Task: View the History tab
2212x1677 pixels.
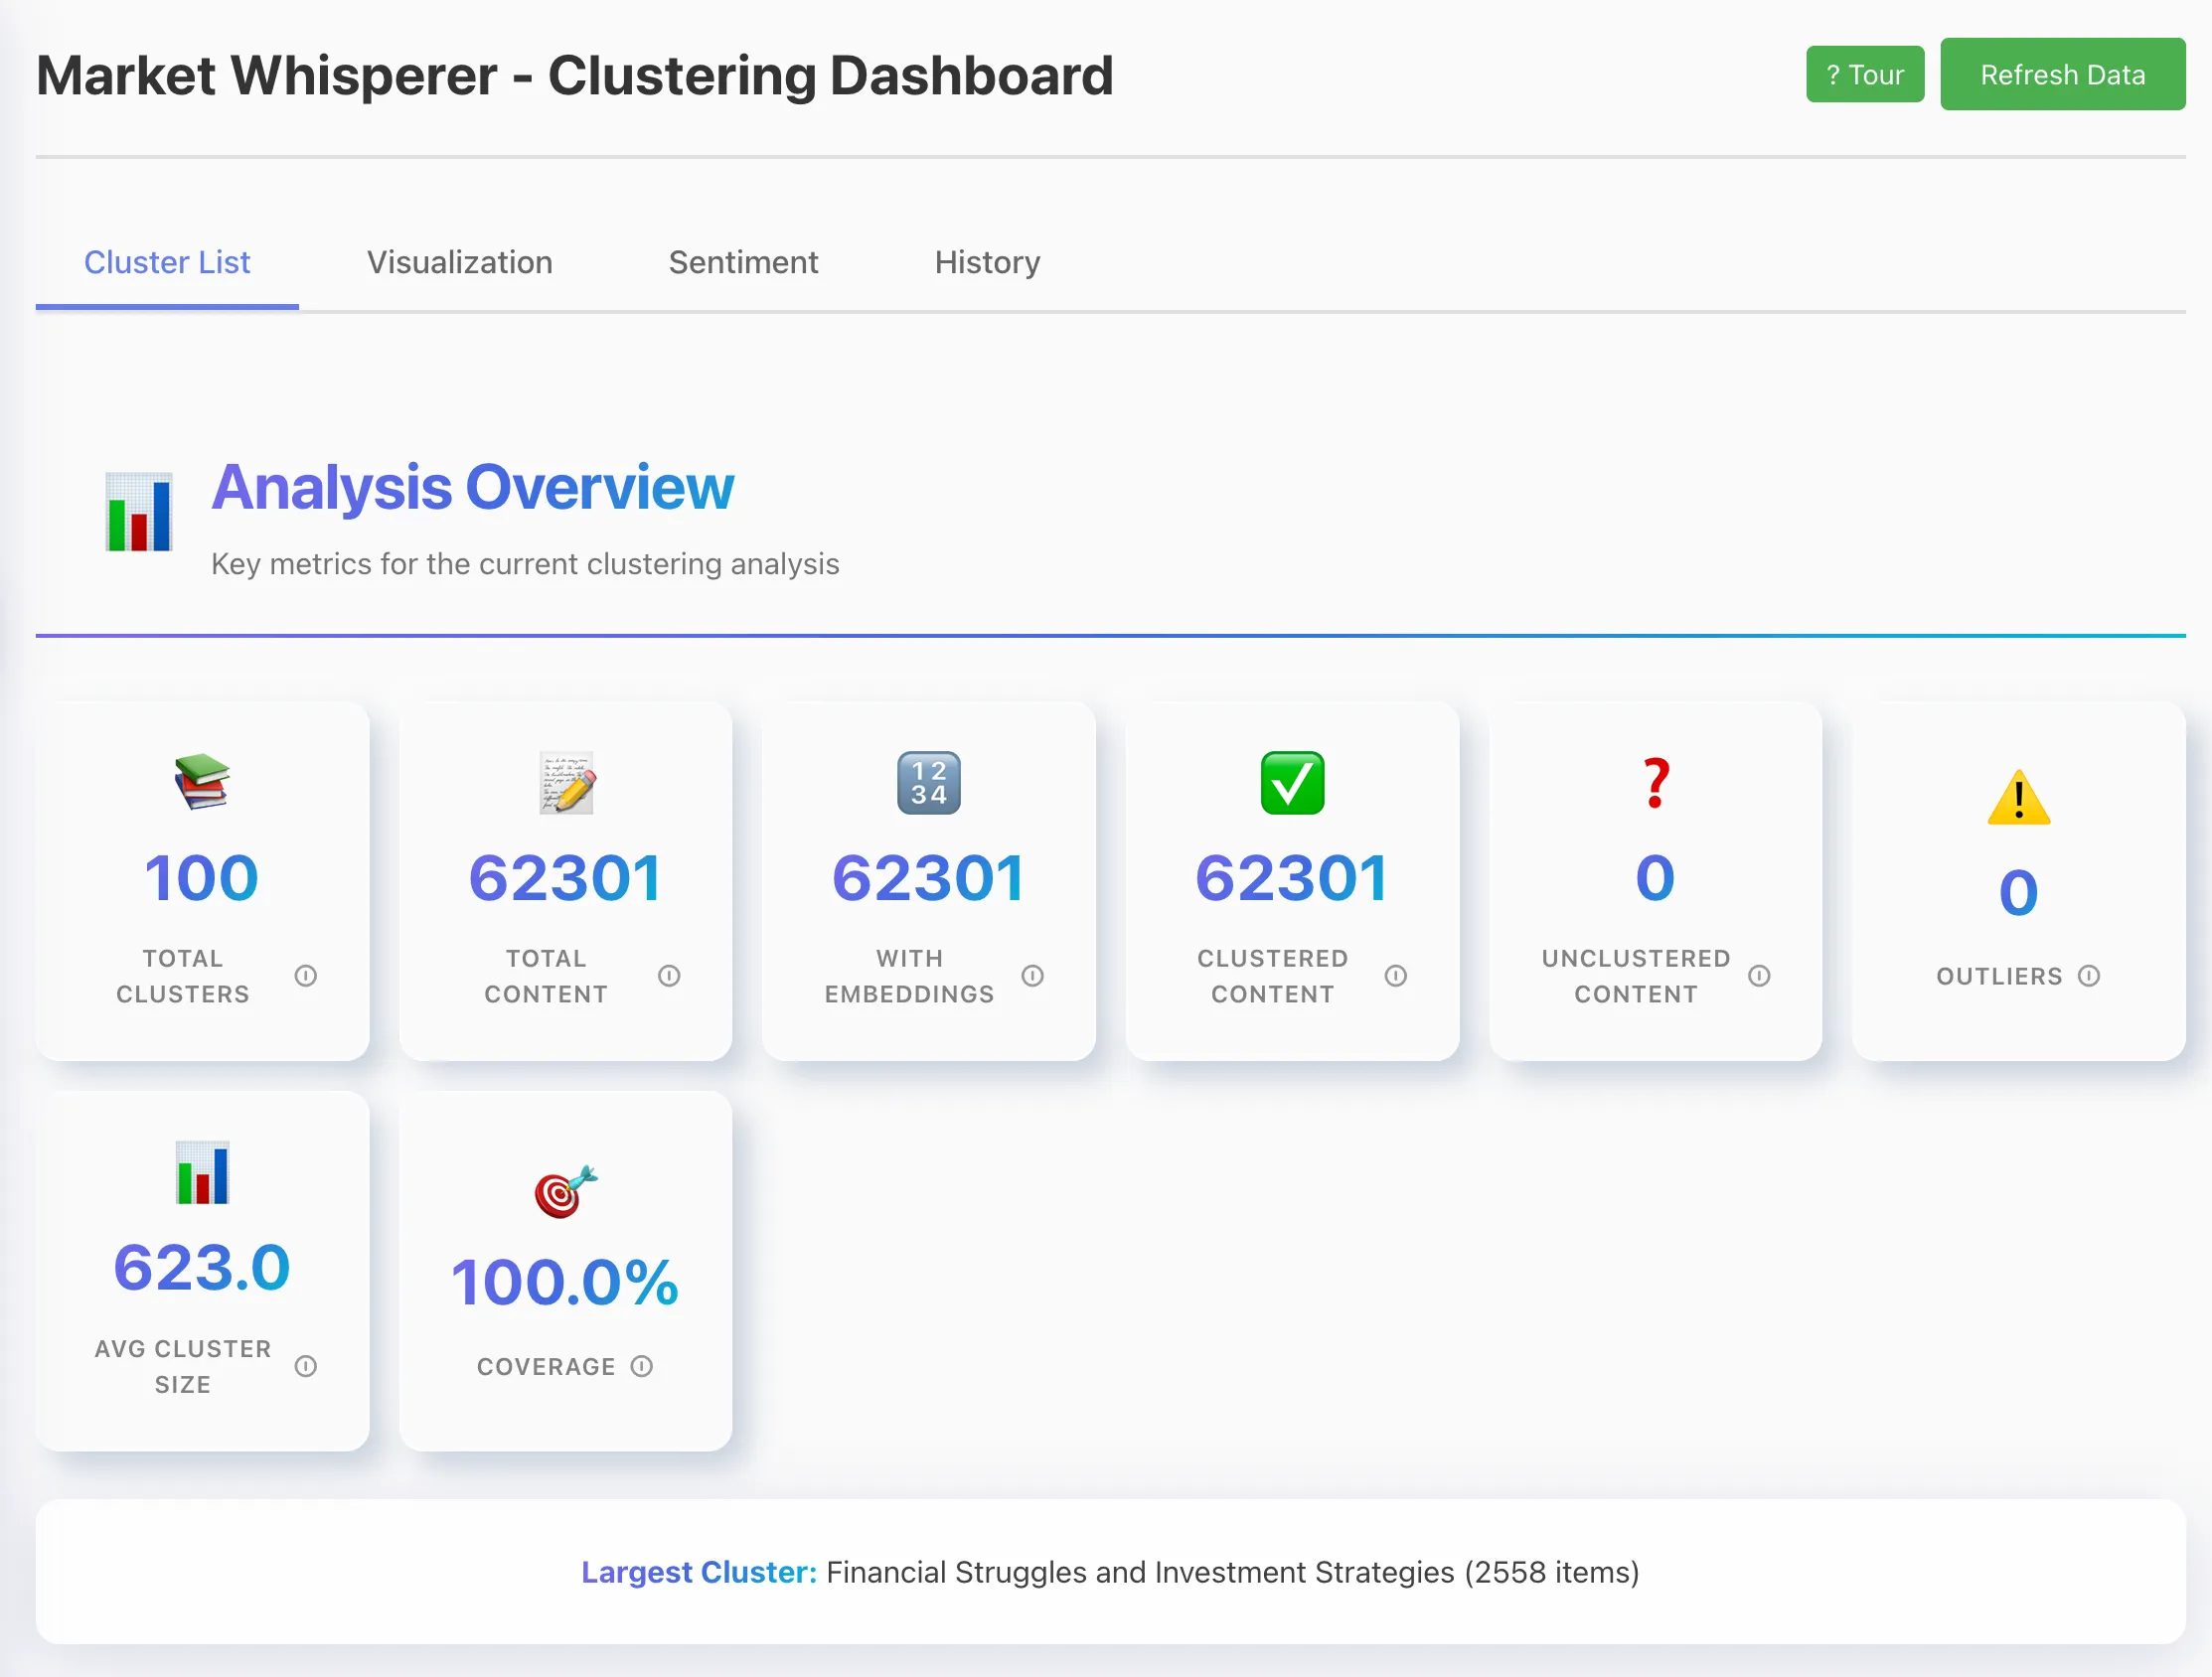Action: (x=987, y=262)
